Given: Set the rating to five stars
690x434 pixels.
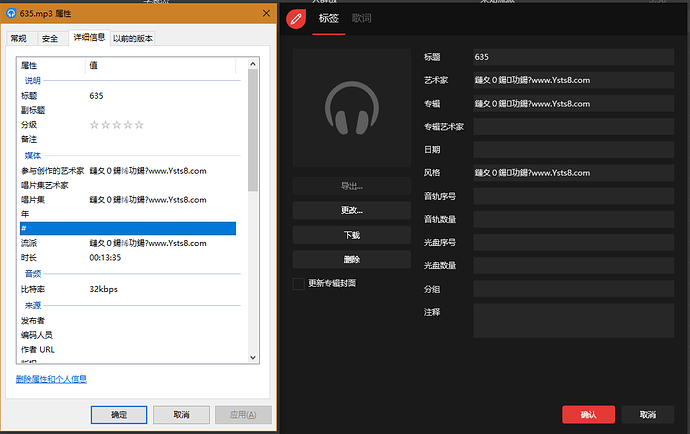Looking at the screenshot, I should point(139,125).
